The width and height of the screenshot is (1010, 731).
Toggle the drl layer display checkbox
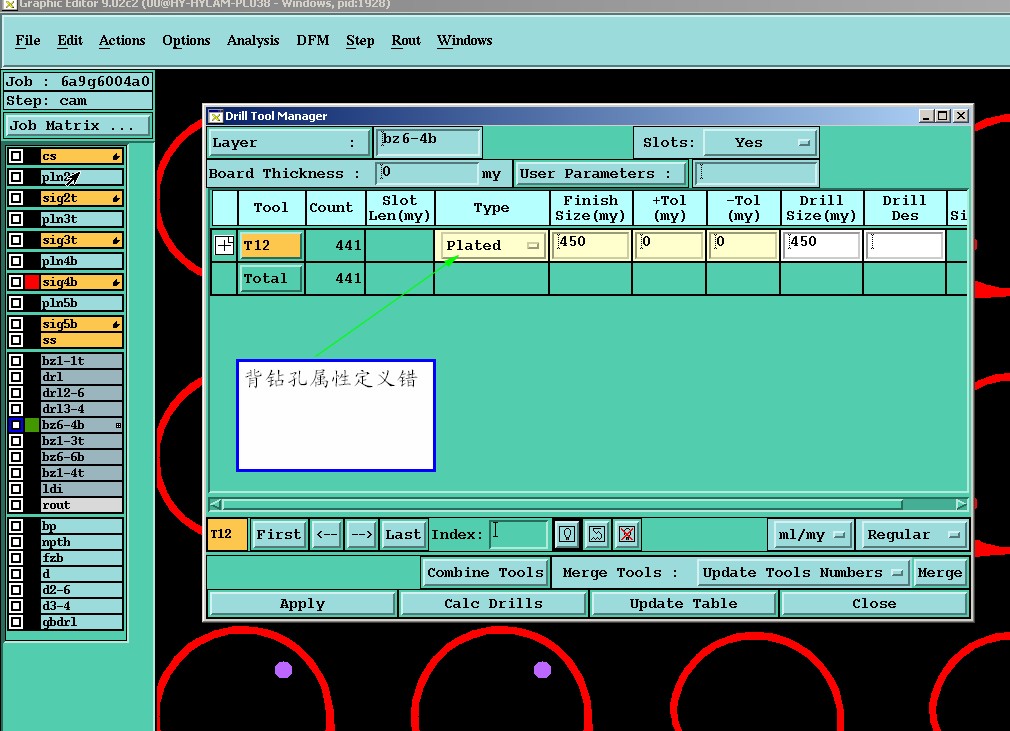tap(16, 377)
